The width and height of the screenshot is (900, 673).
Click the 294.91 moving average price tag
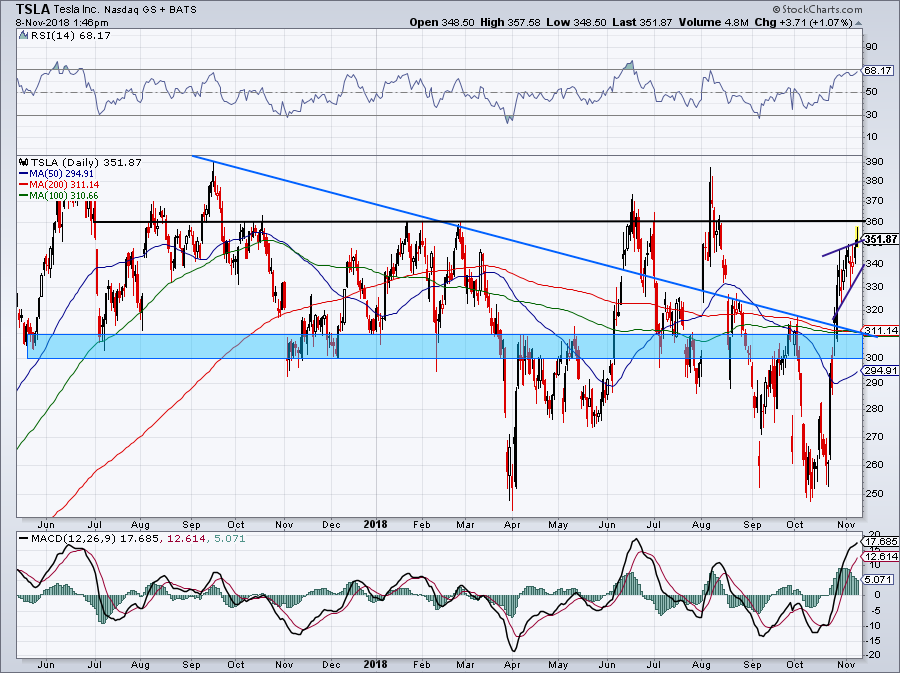880,371
